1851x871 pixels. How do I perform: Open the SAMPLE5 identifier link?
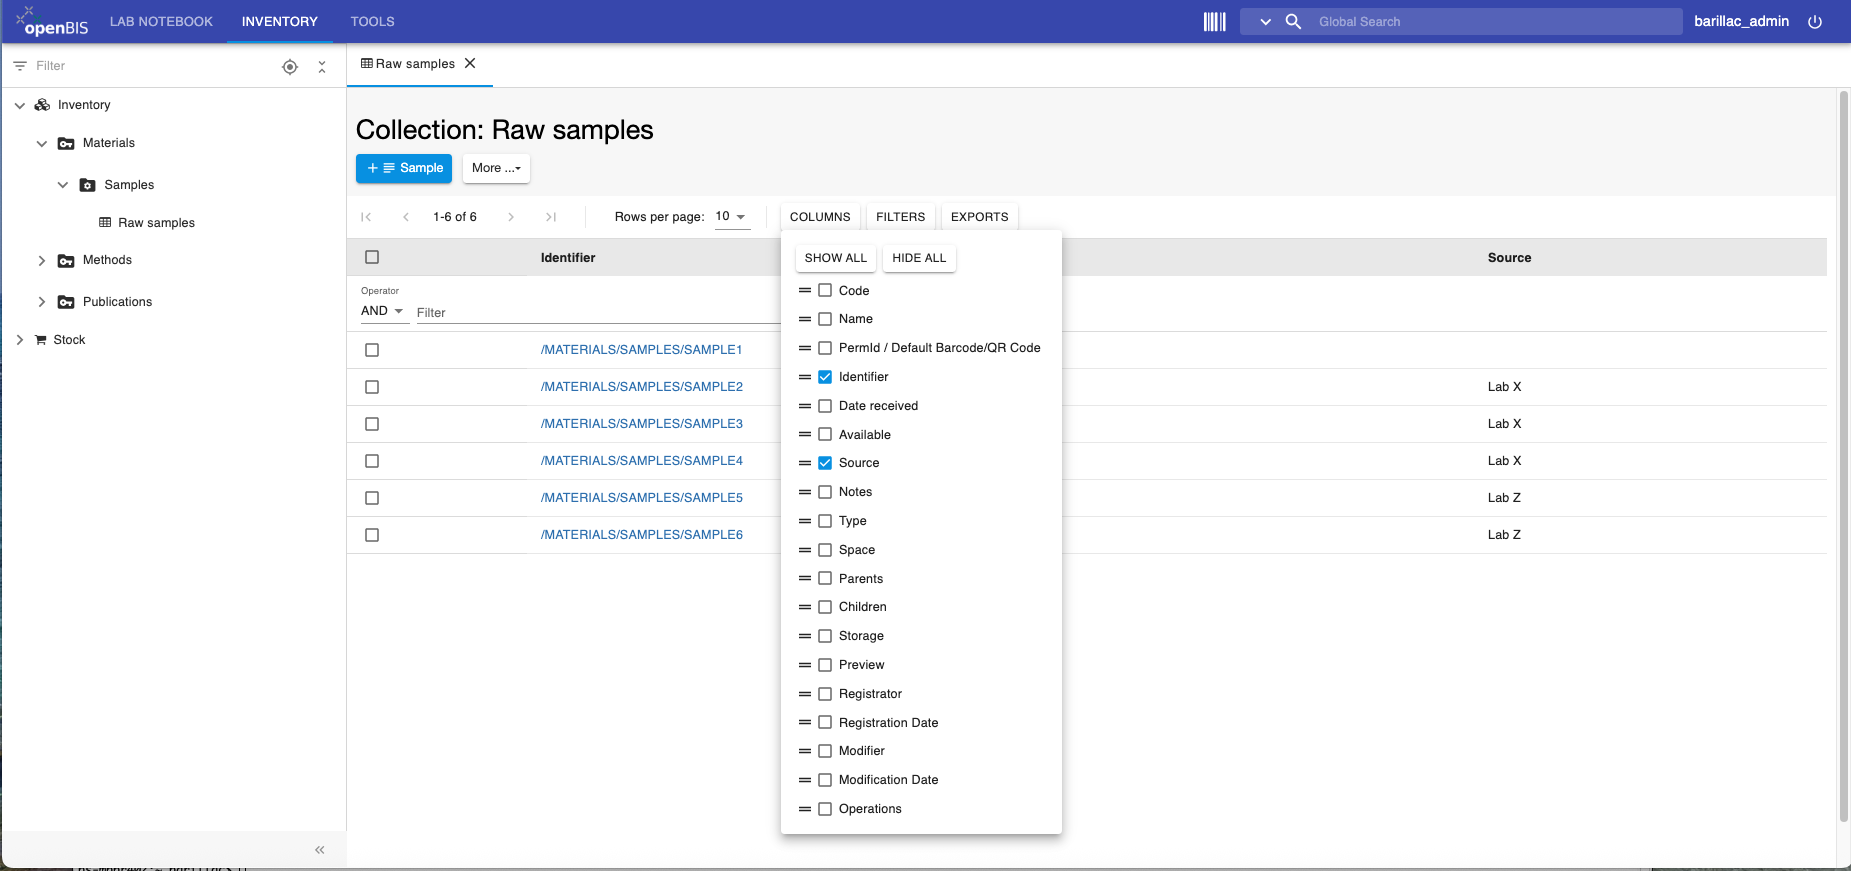pos(641,498)
